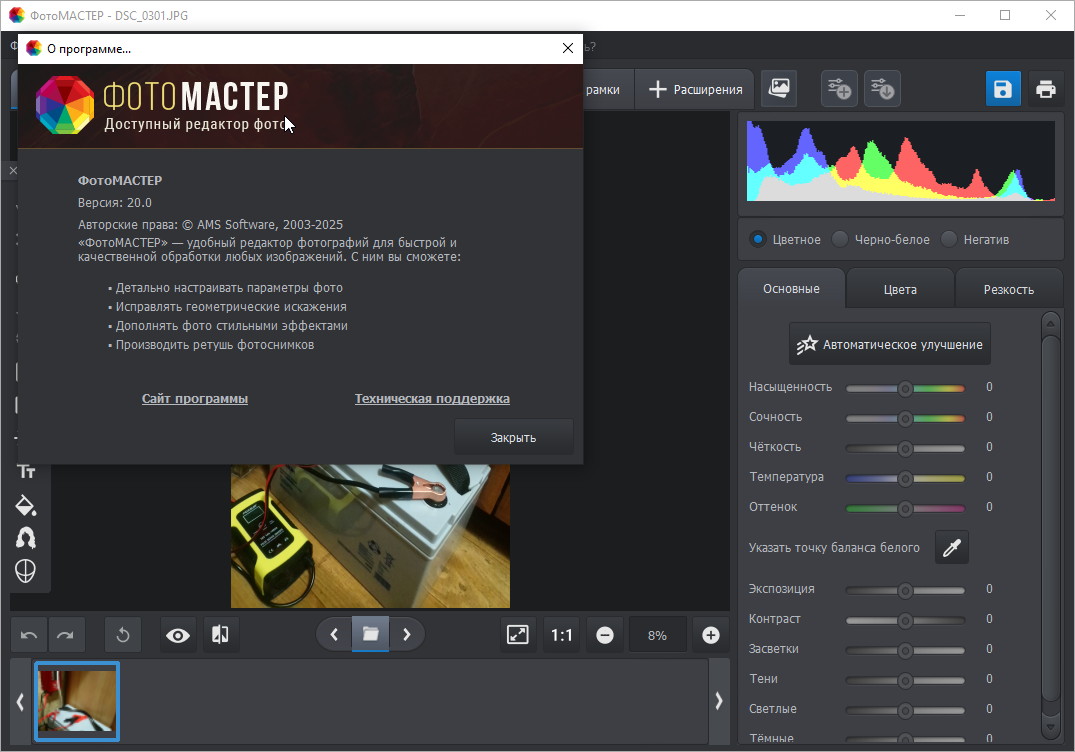Click the Чёткость slider handle
The image size is (1075, 752).
(x=905, y=448)
